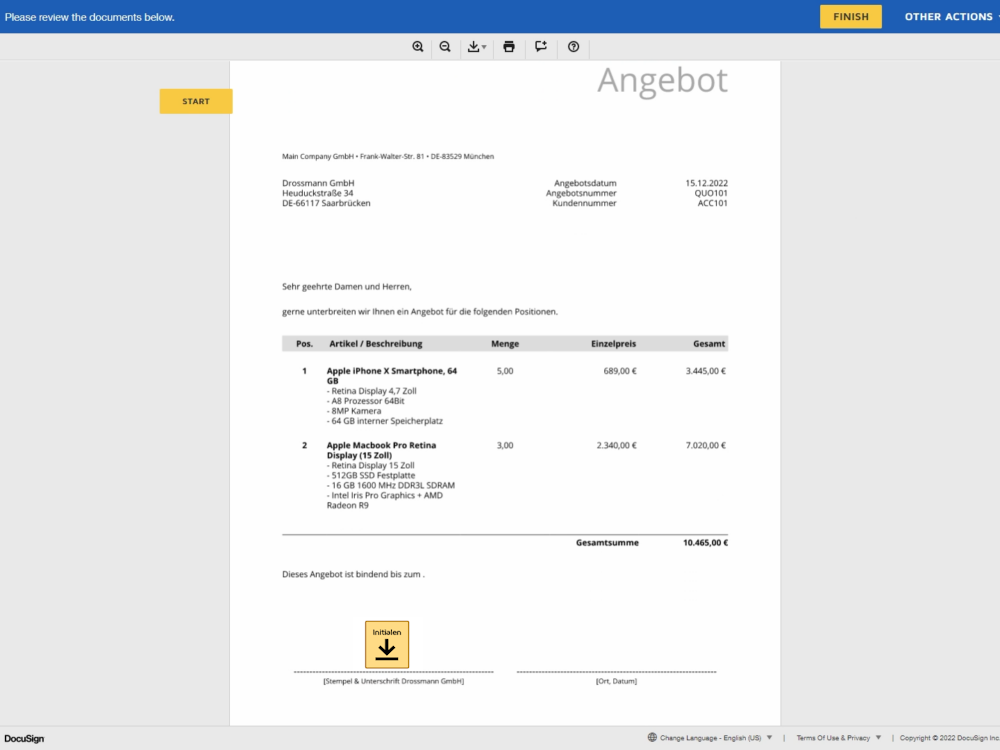The height and width of the screenshot is (750, 1000).
Task: Open the download options icon
Action: click(x=476, y=47)
